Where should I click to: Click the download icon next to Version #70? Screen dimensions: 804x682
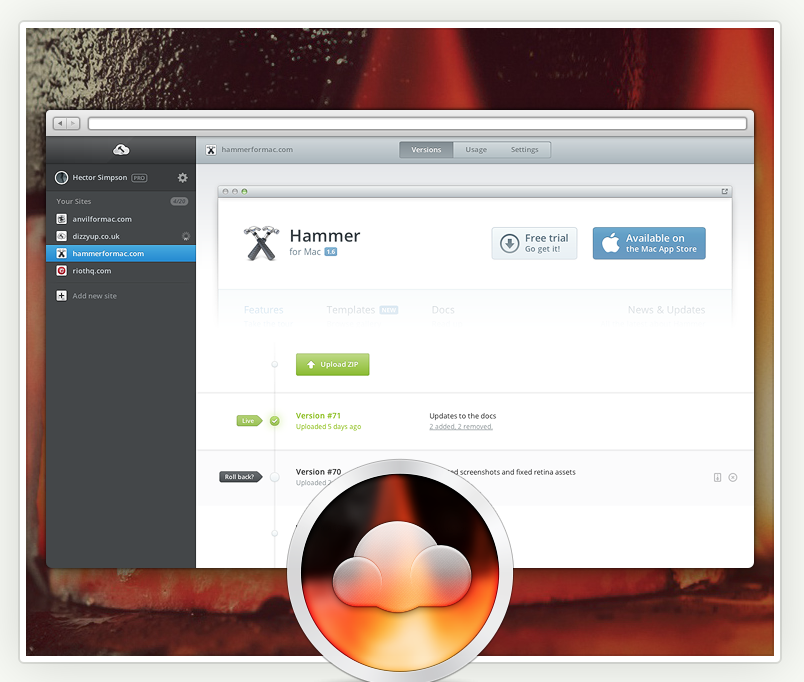[717, 477]
